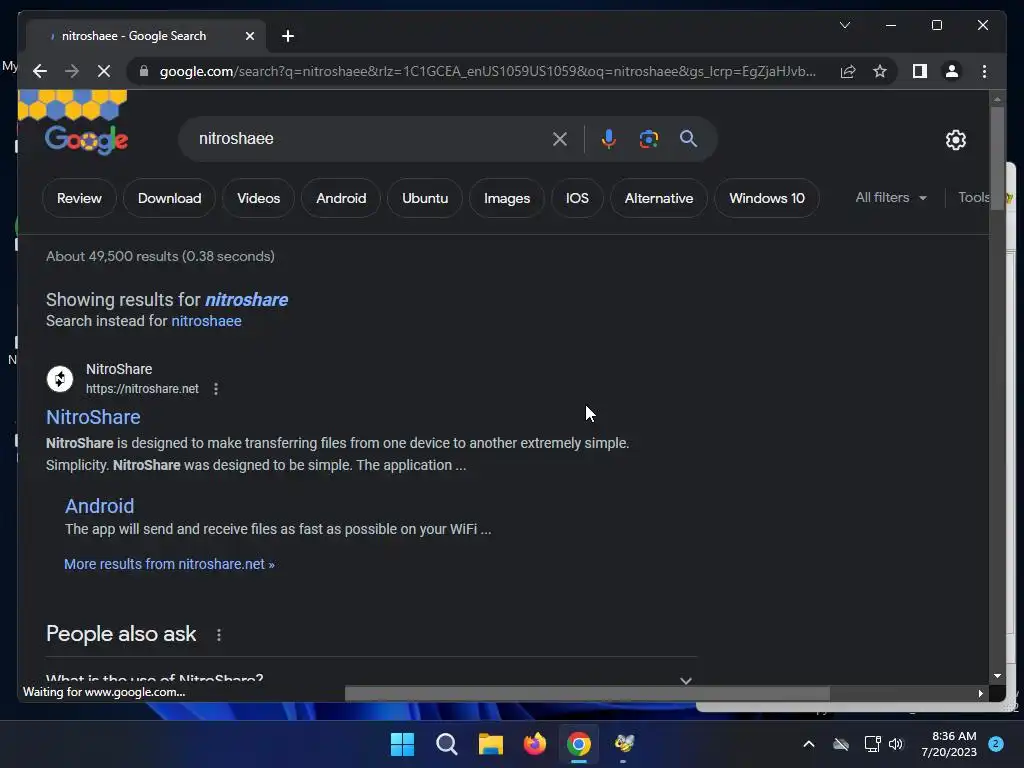Go back to the previous page
The image size is (1024, 768).
click(40, 71)
